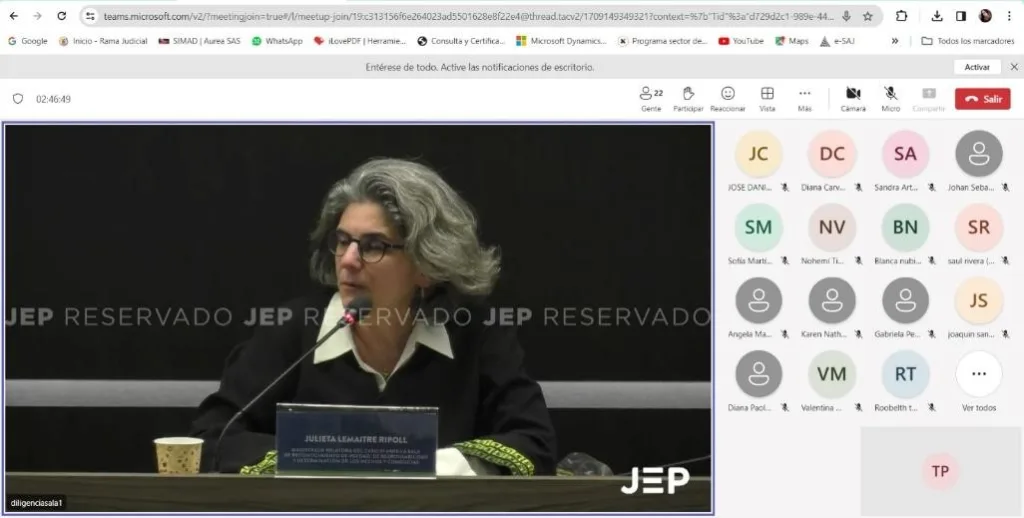Select participant DC Diana Carv avatar
The width and height of the screenshot is (1024, 518).
[x=832, y=154]
